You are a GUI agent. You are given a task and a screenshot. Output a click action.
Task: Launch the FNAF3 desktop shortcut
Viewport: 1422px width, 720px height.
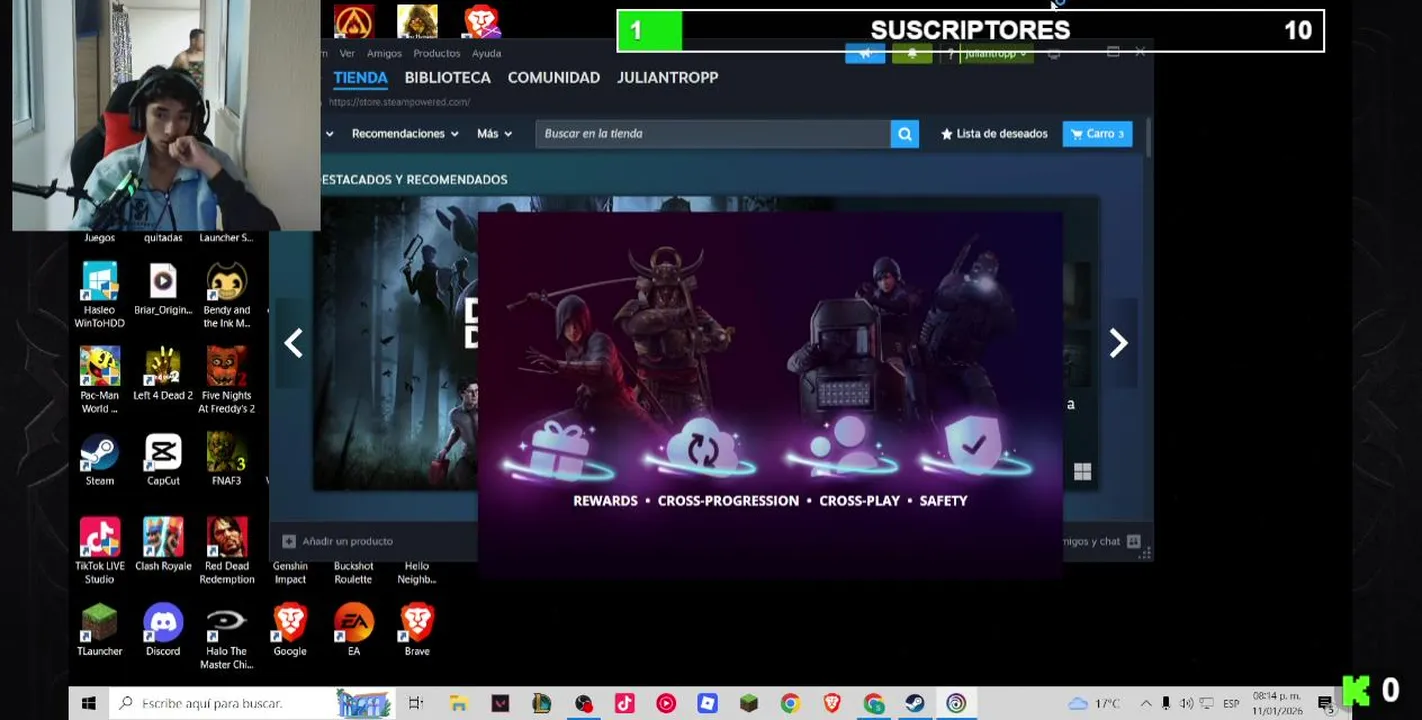(227, 460)
